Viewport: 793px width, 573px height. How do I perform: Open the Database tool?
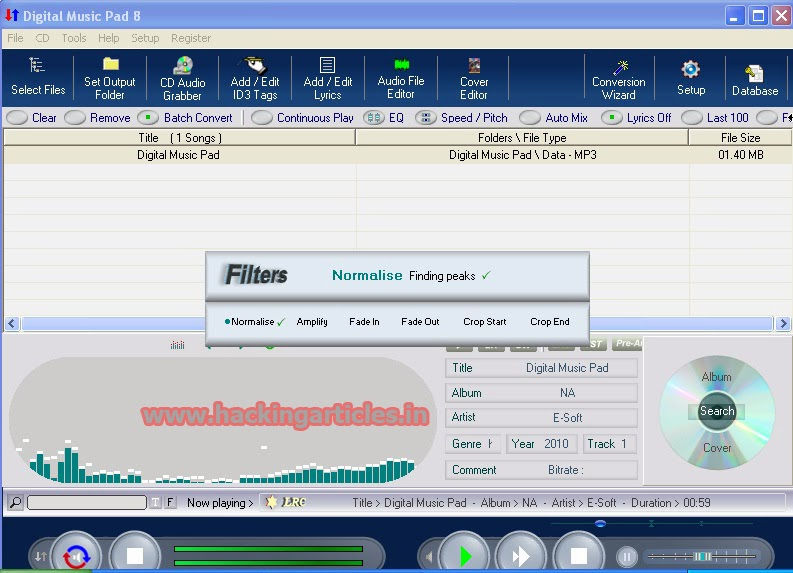[755, 80]
